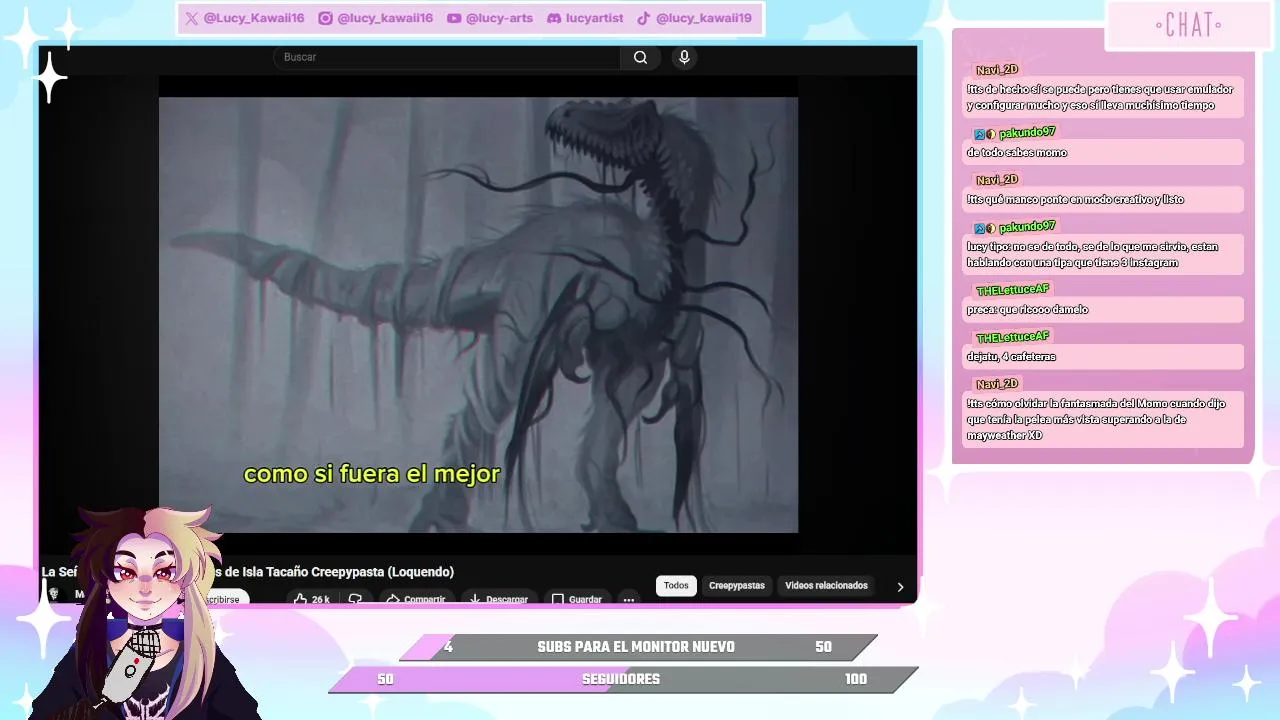Click the @lucy_kawaii19 TikTok handle text

pyautogui.click(x=704, y=18)
